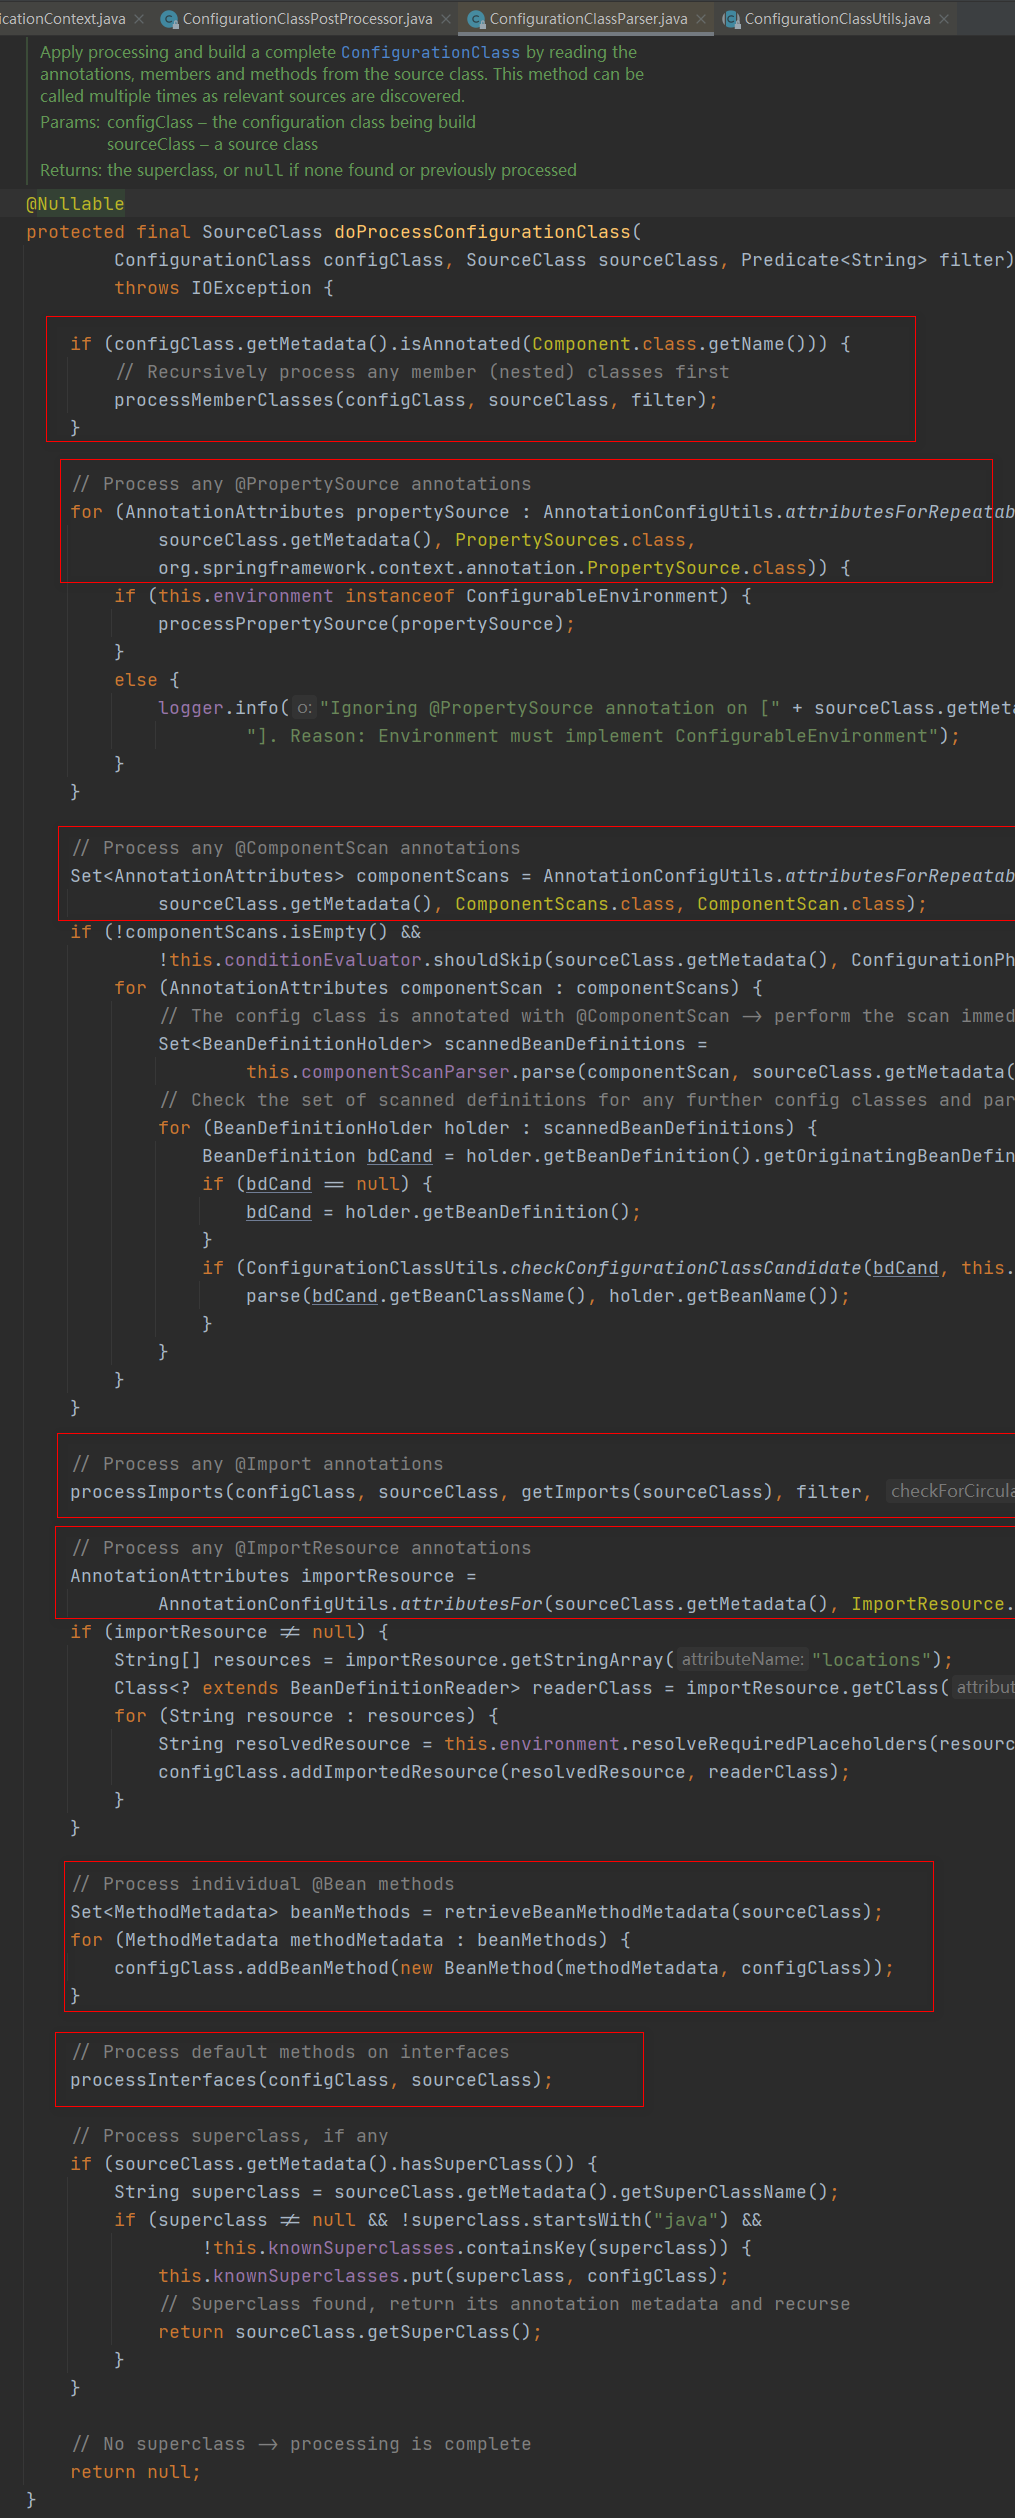Open the partially hidden icationContext.java tab
1015x2518 pixels.
(62, 19)
